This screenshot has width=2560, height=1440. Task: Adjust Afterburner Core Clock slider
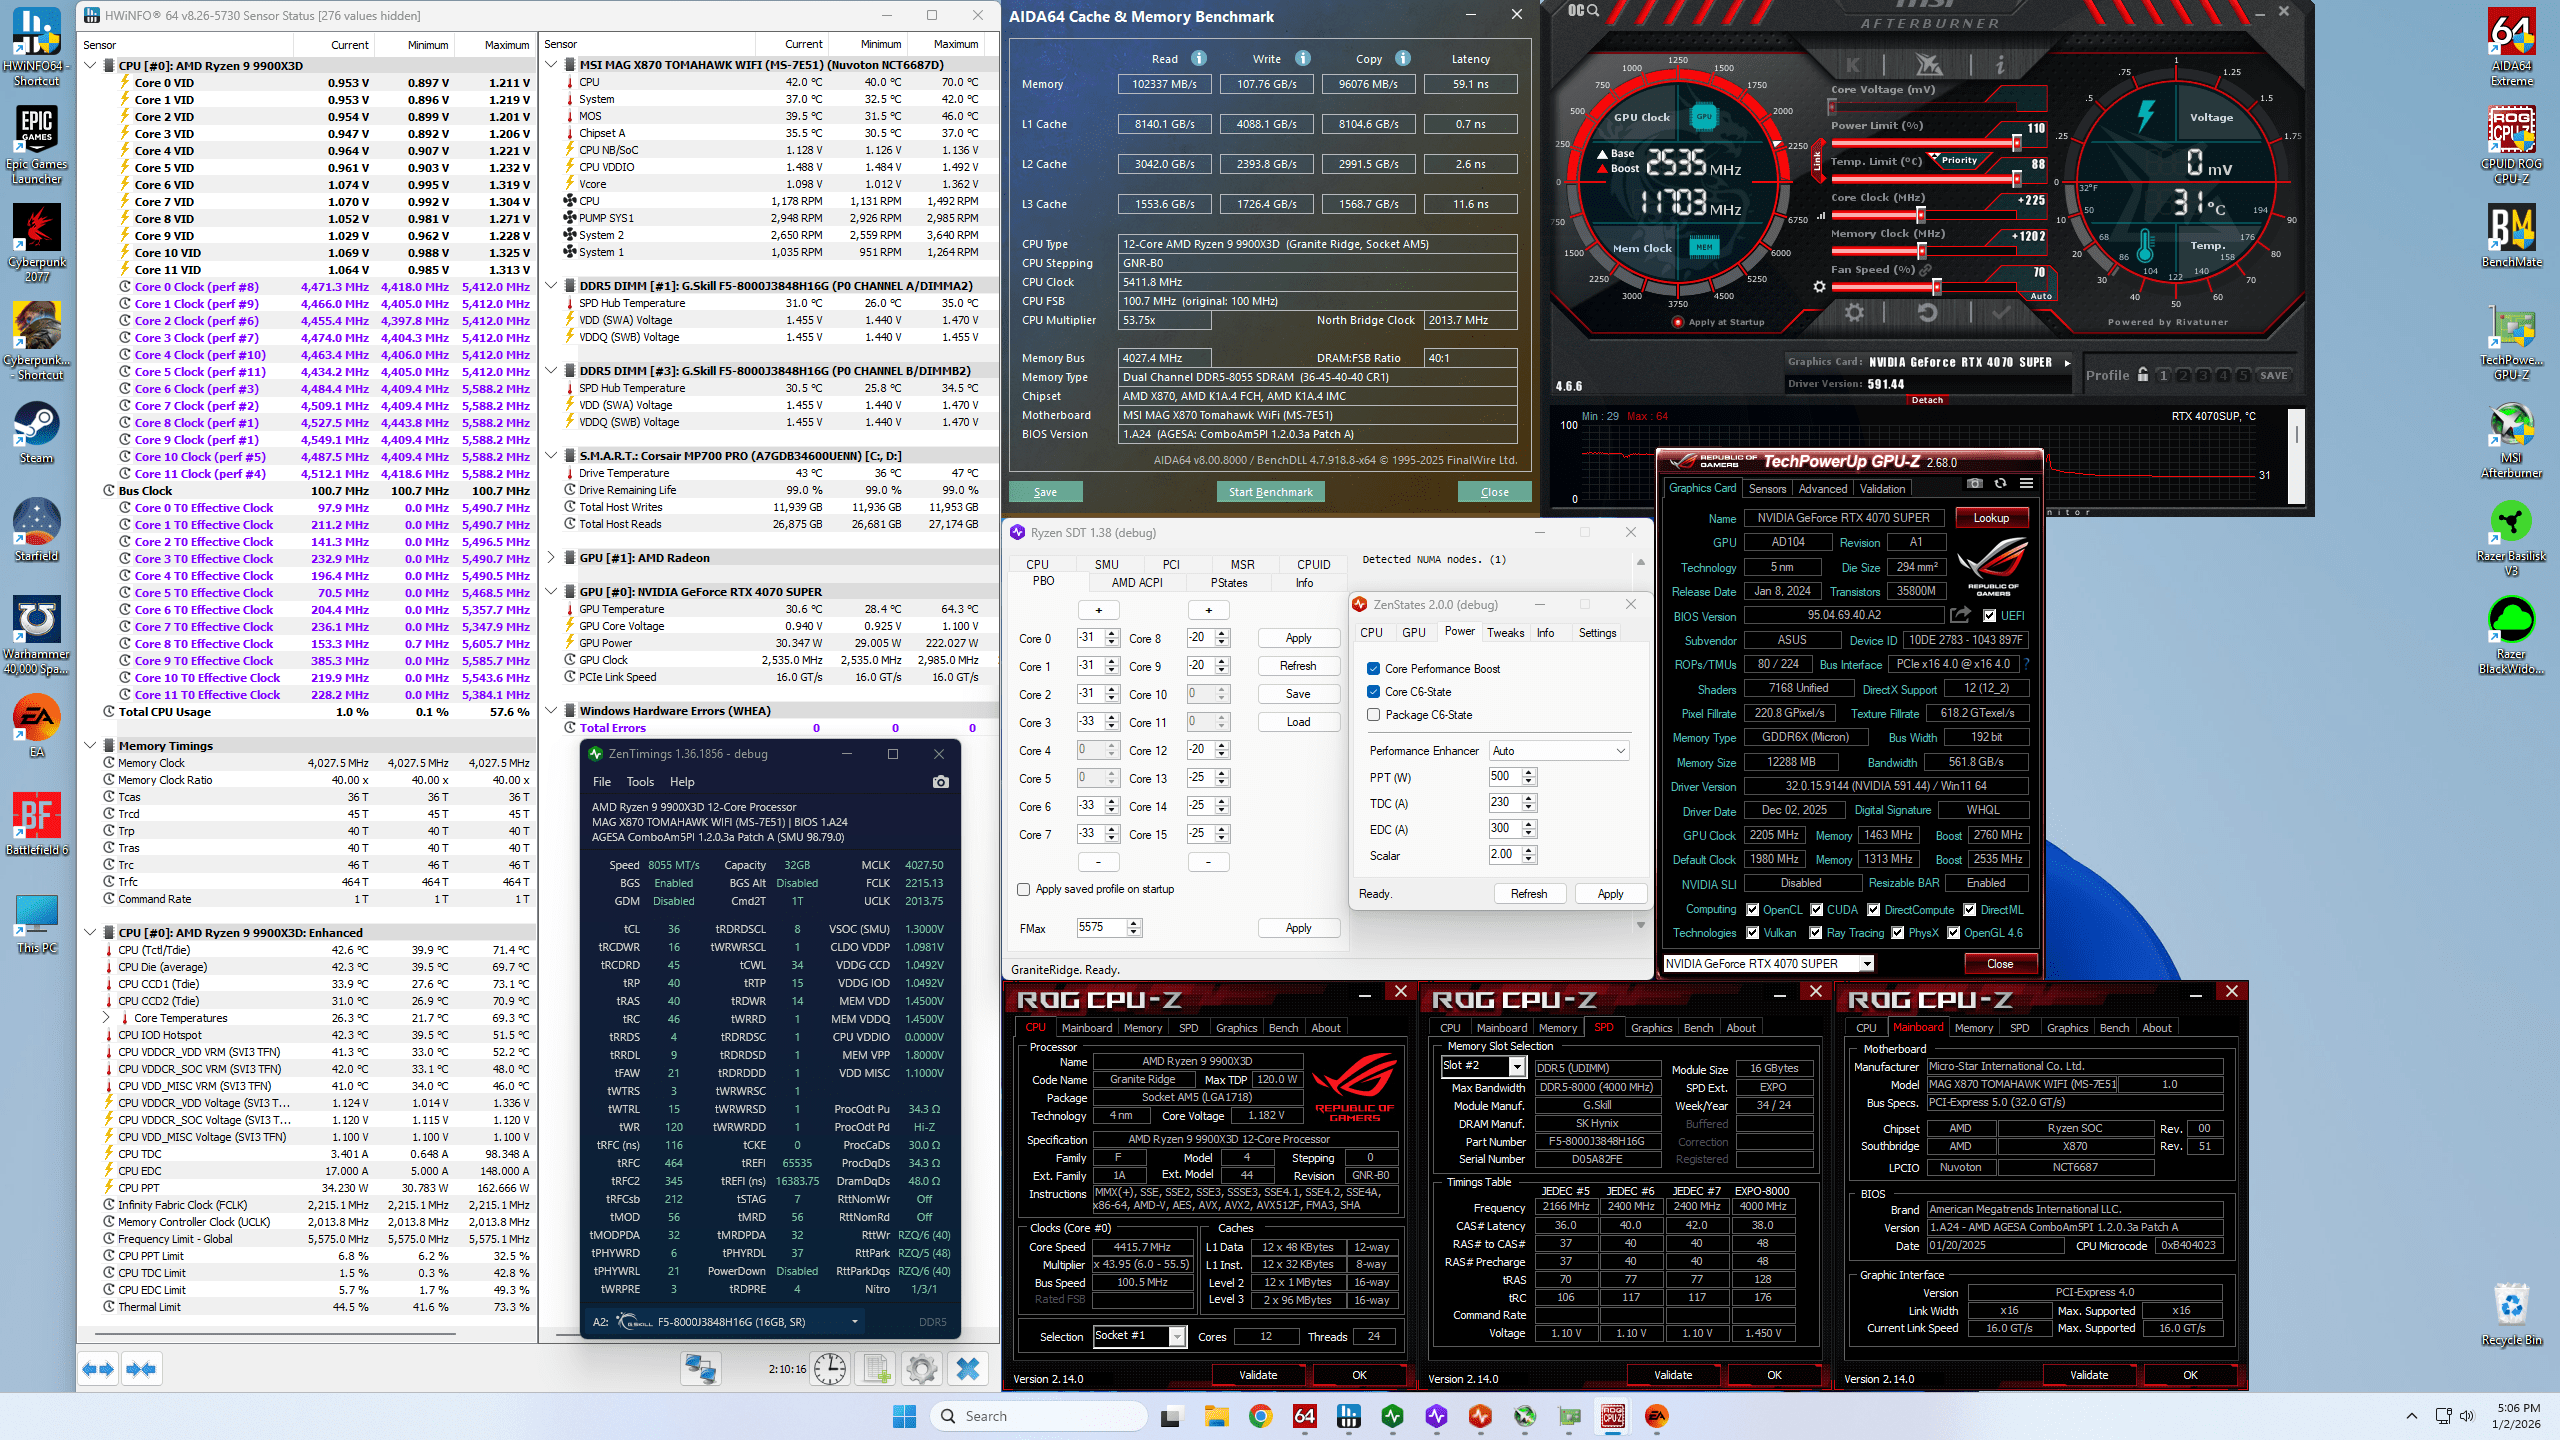click(1920, 215)
